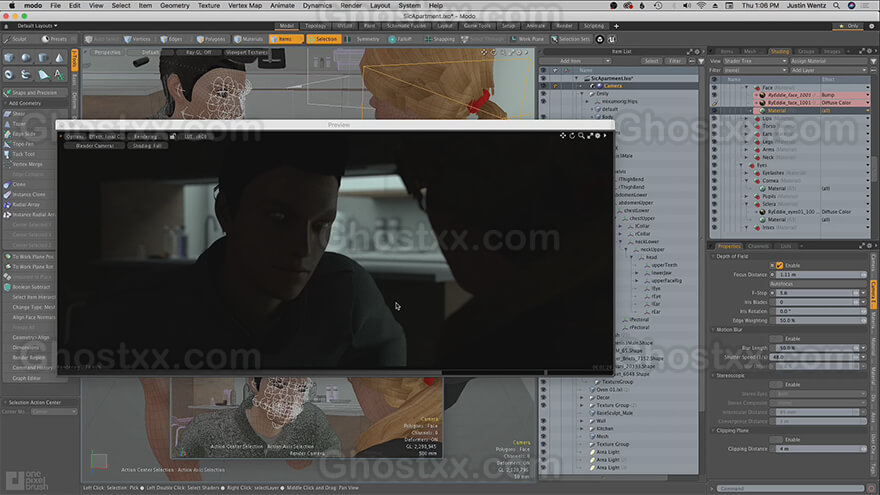Toggle visibility eye of Torso material
This screenshot has height=495, width=880.
tap(714, 126)
